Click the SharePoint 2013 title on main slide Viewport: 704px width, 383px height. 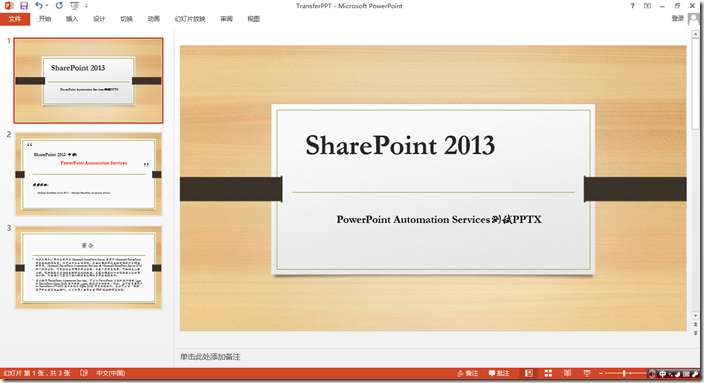click(x=400, y=145)
